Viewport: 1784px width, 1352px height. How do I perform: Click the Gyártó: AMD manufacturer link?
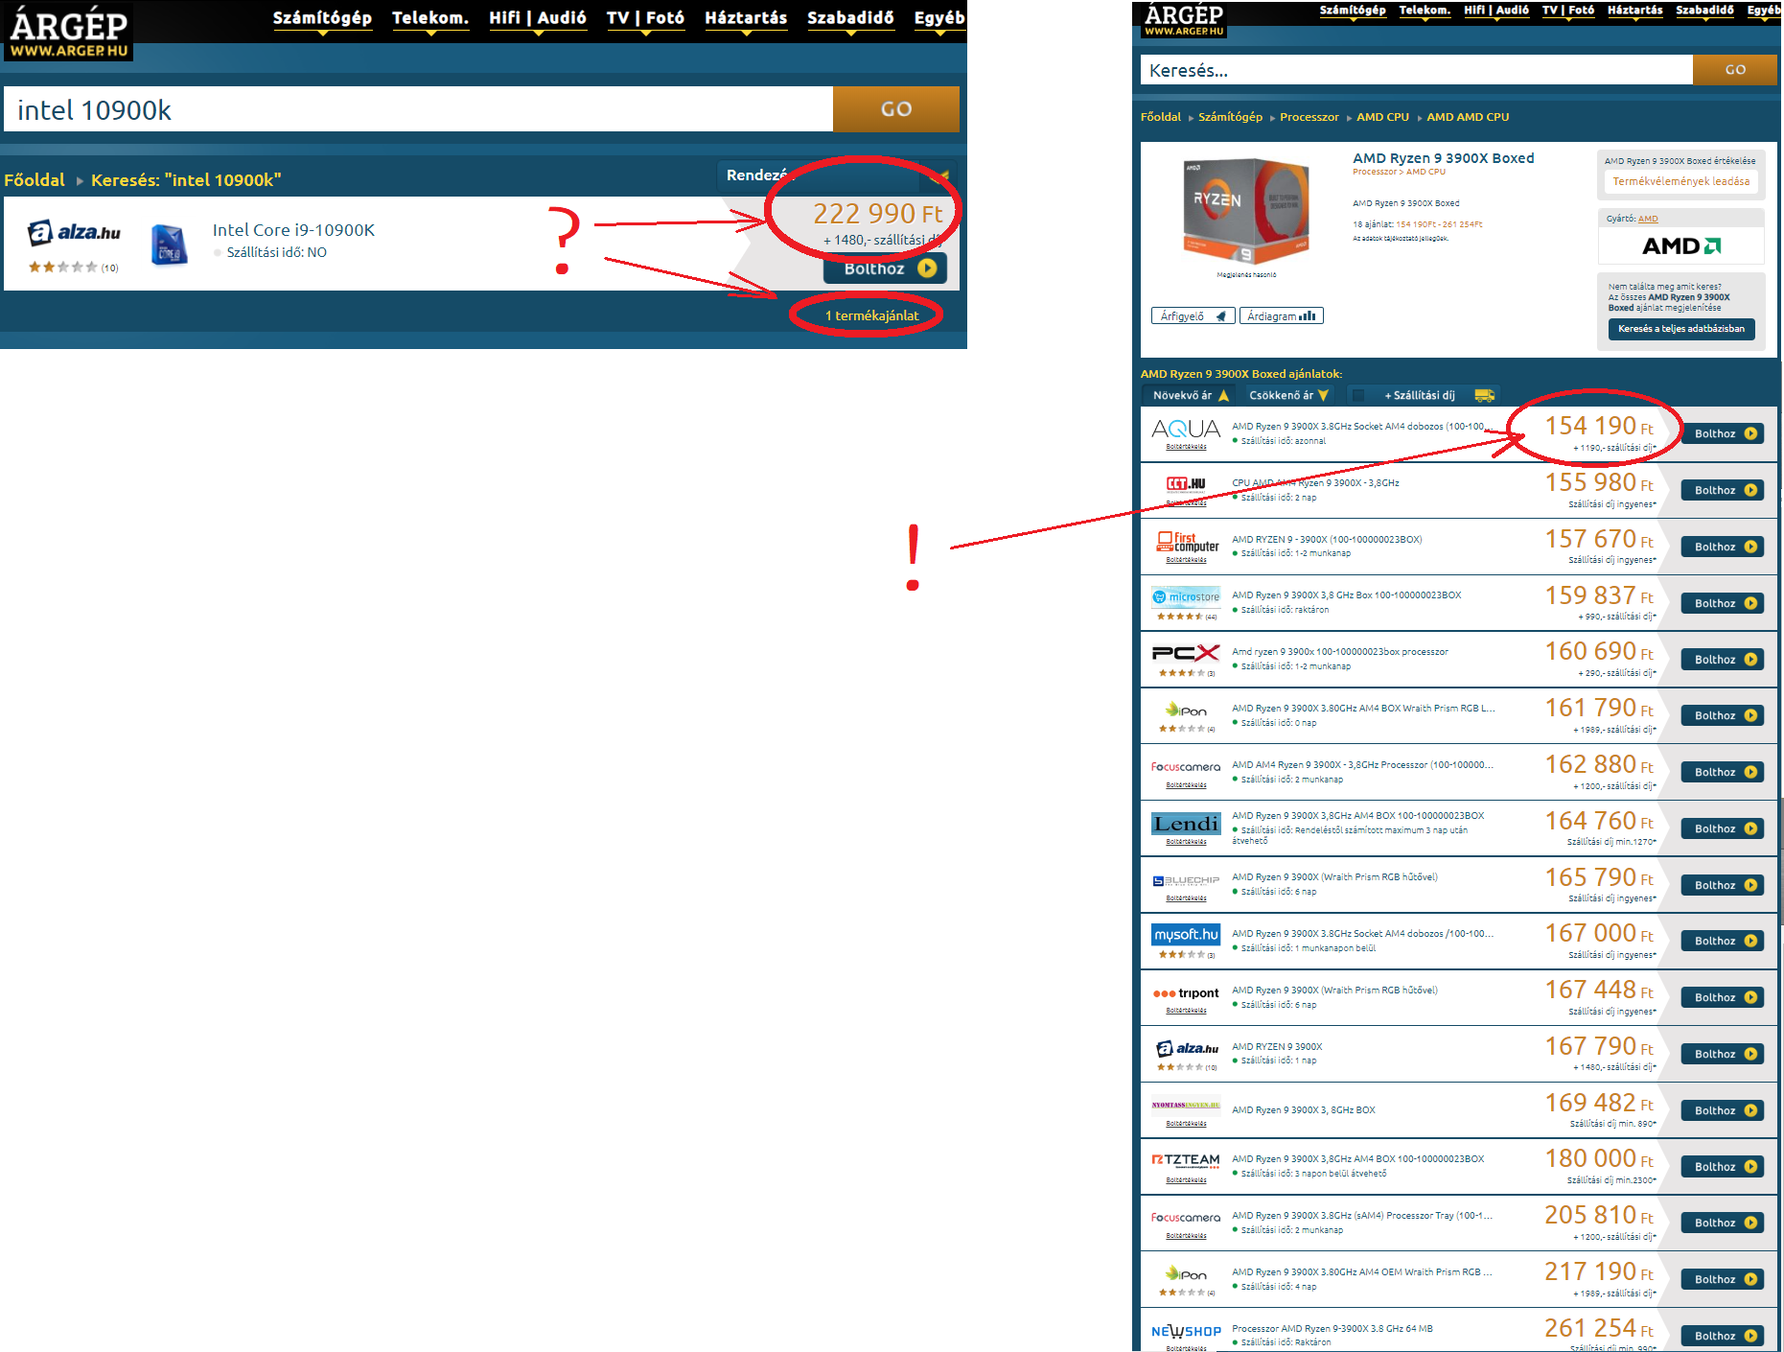1648,219
